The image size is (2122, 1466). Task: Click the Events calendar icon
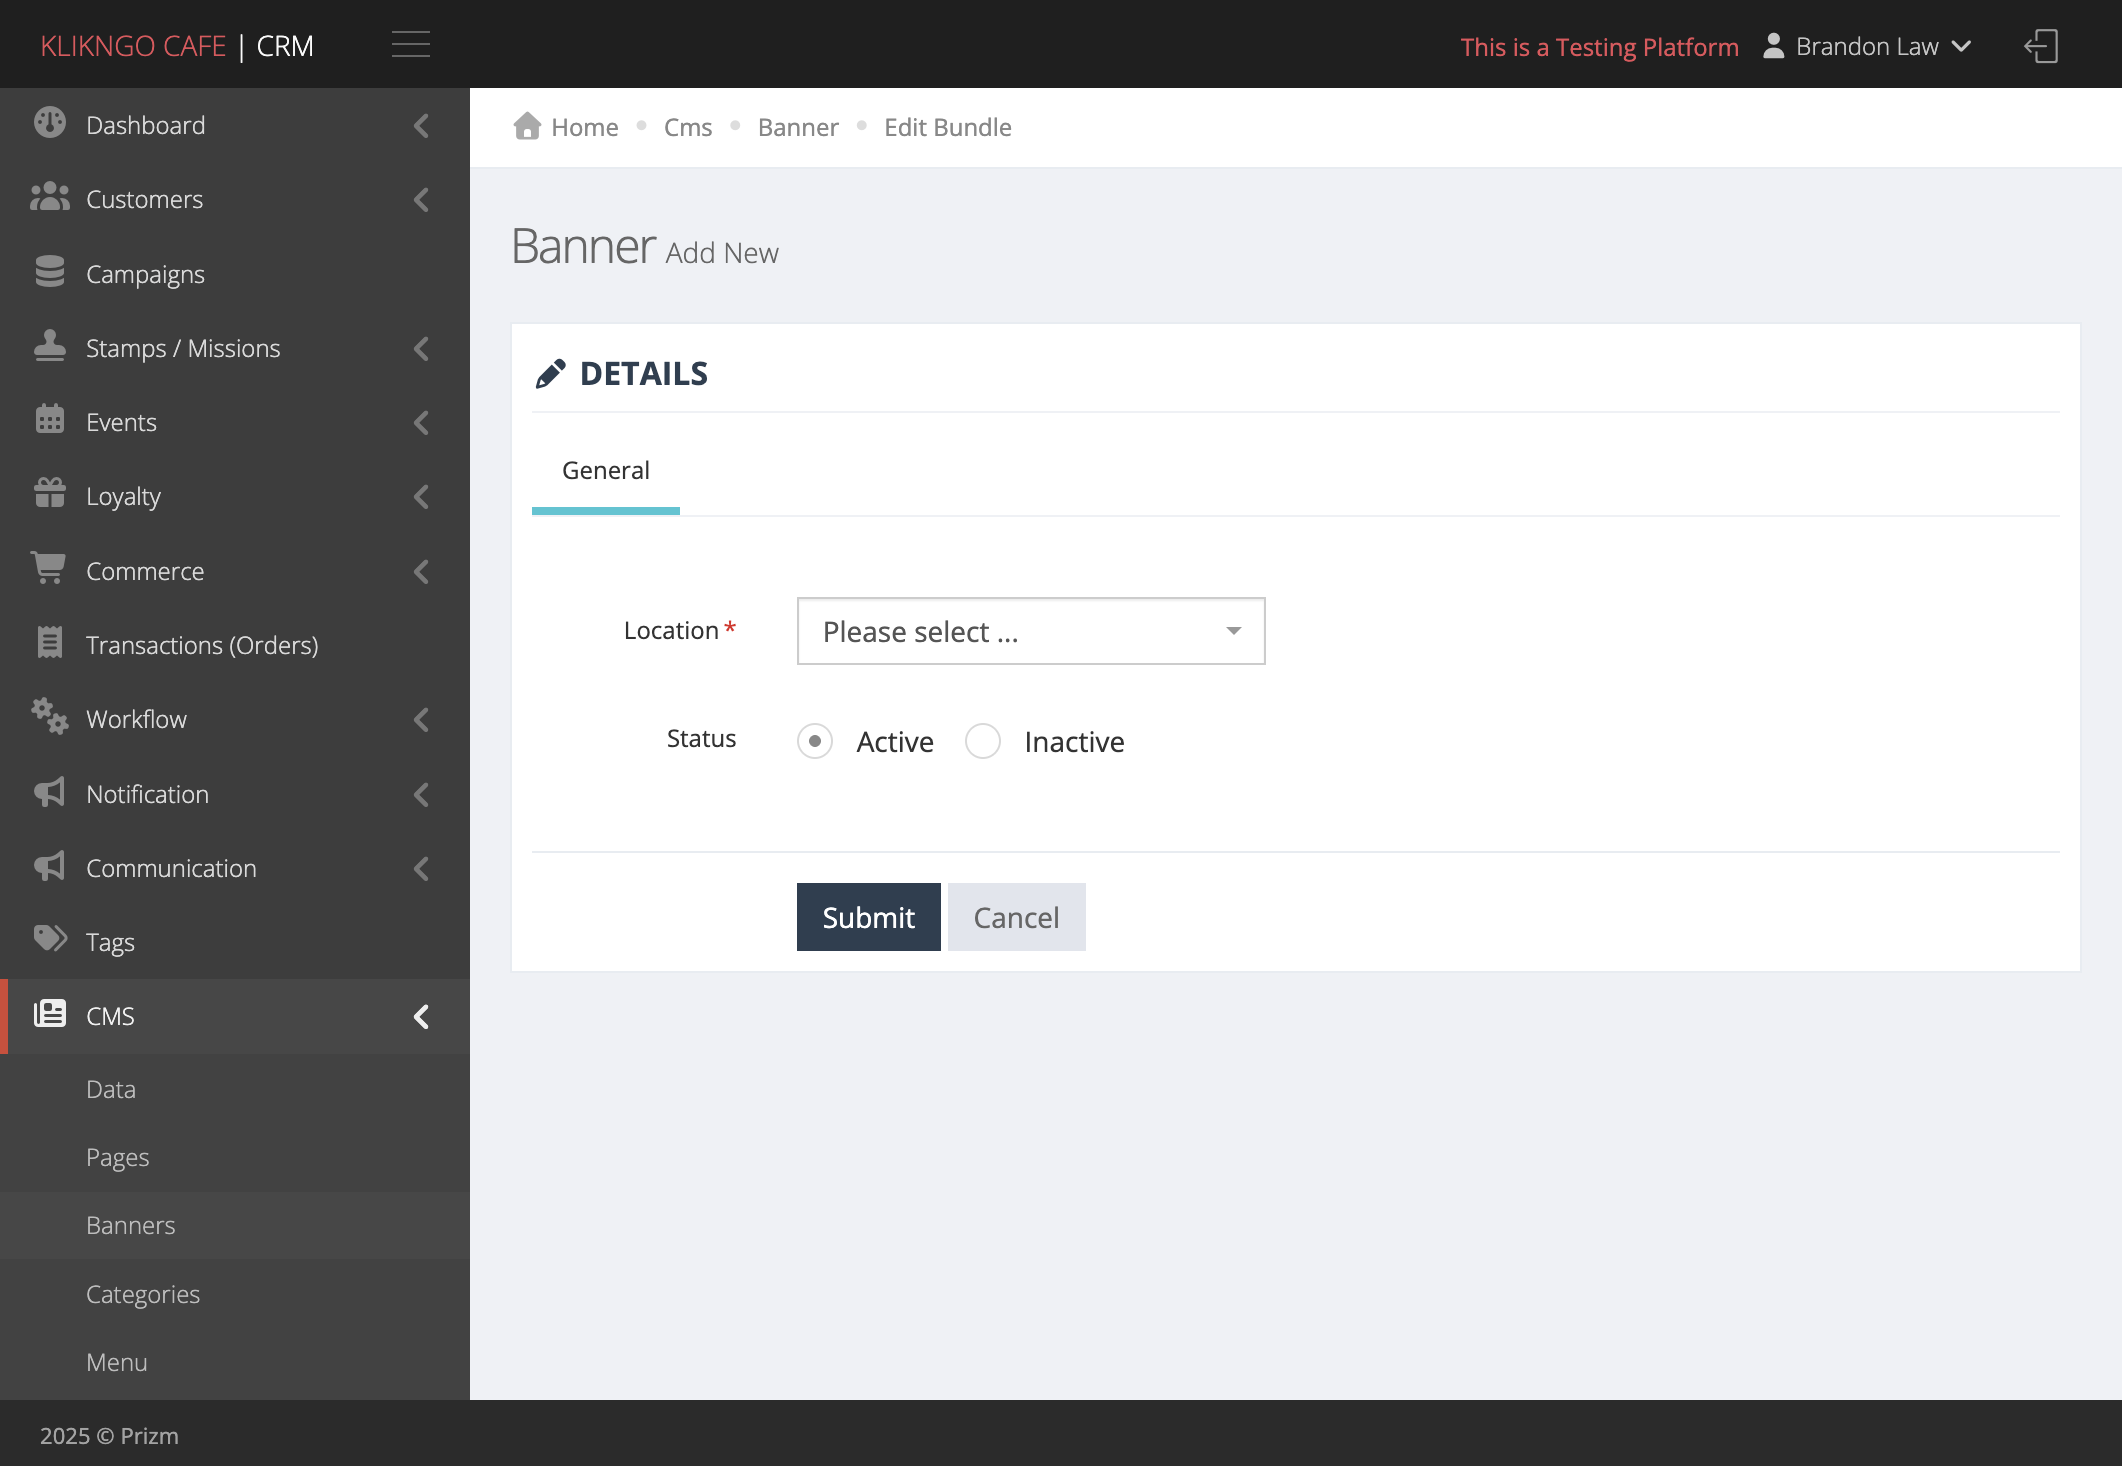point(49,420)
